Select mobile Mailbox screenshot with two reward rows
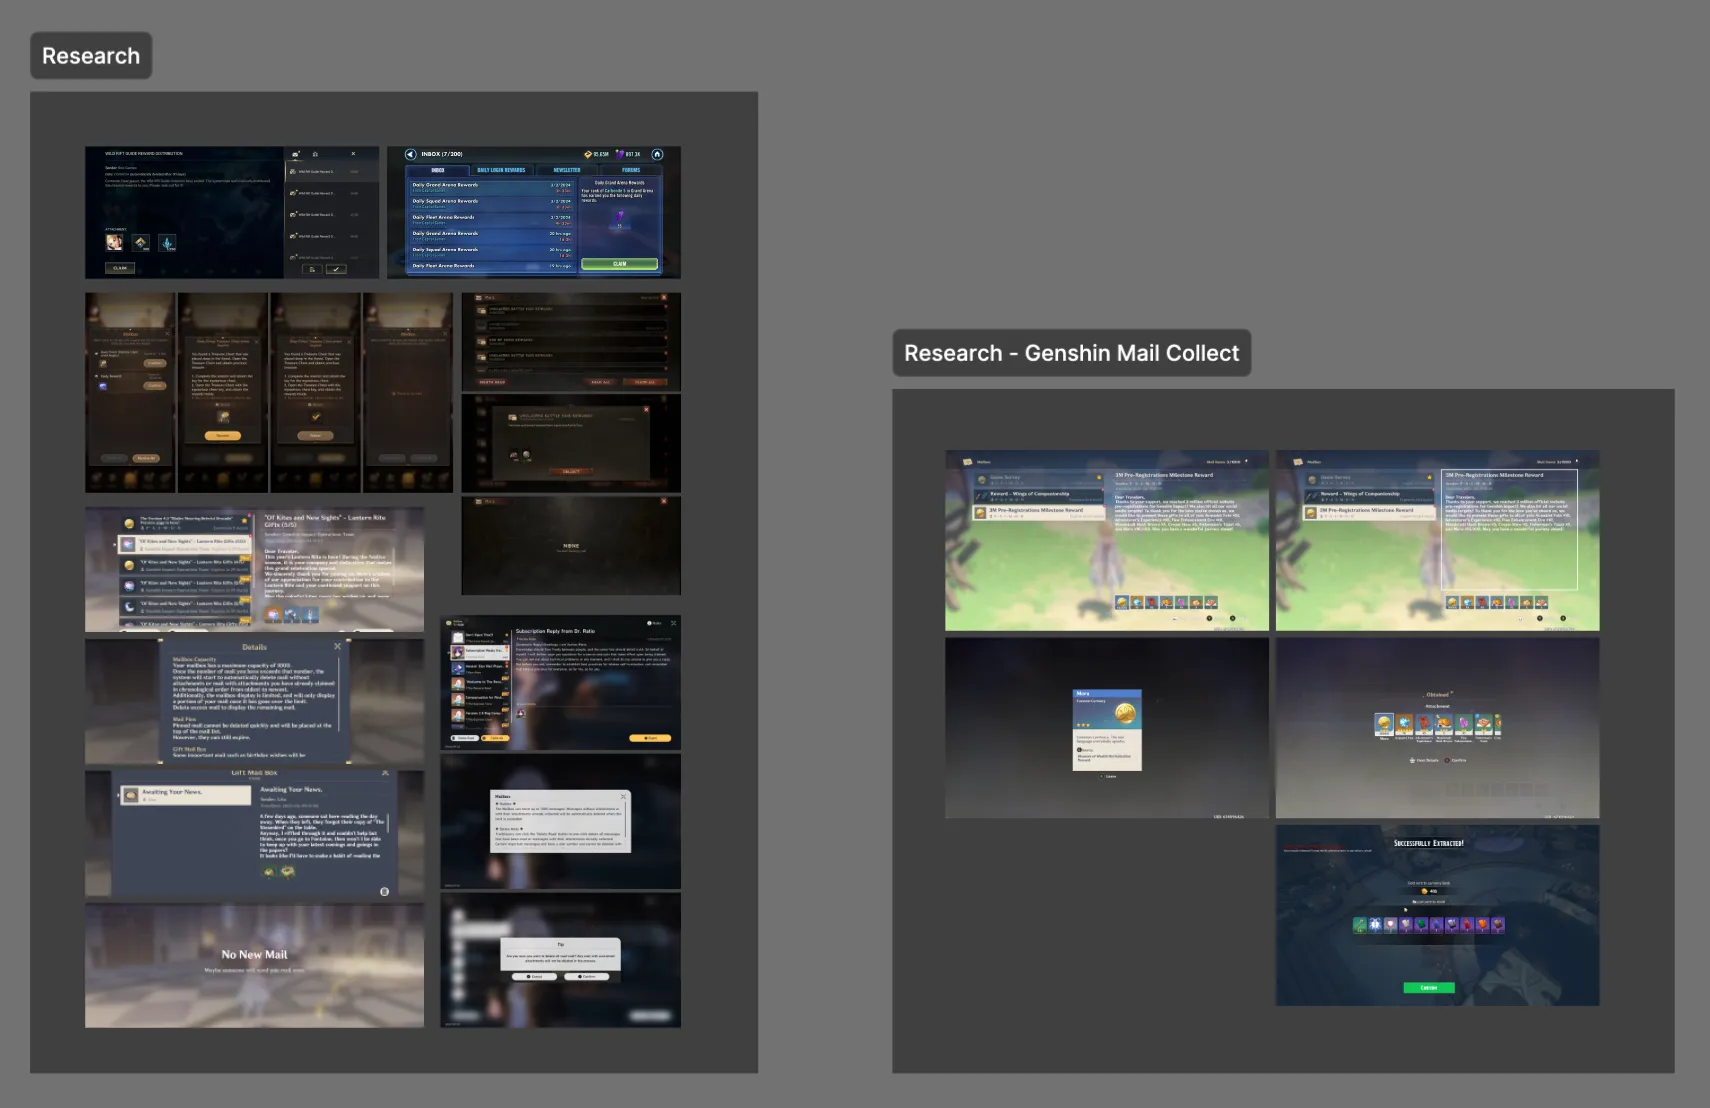The width and height of the screenshot is (1710, 1108). pos(130,392)
